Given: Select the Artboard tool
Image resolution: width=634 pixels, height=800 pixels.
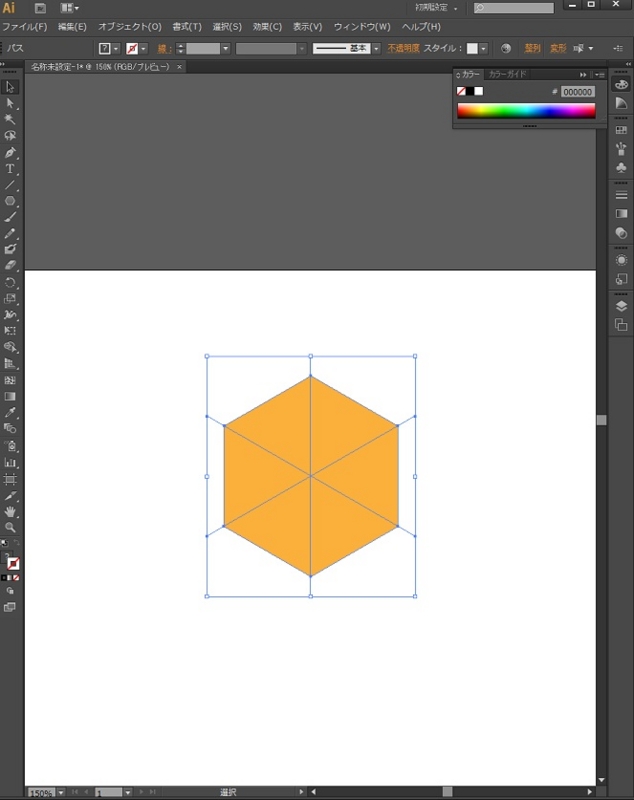Looking at the screenshot, I should 10,479.
